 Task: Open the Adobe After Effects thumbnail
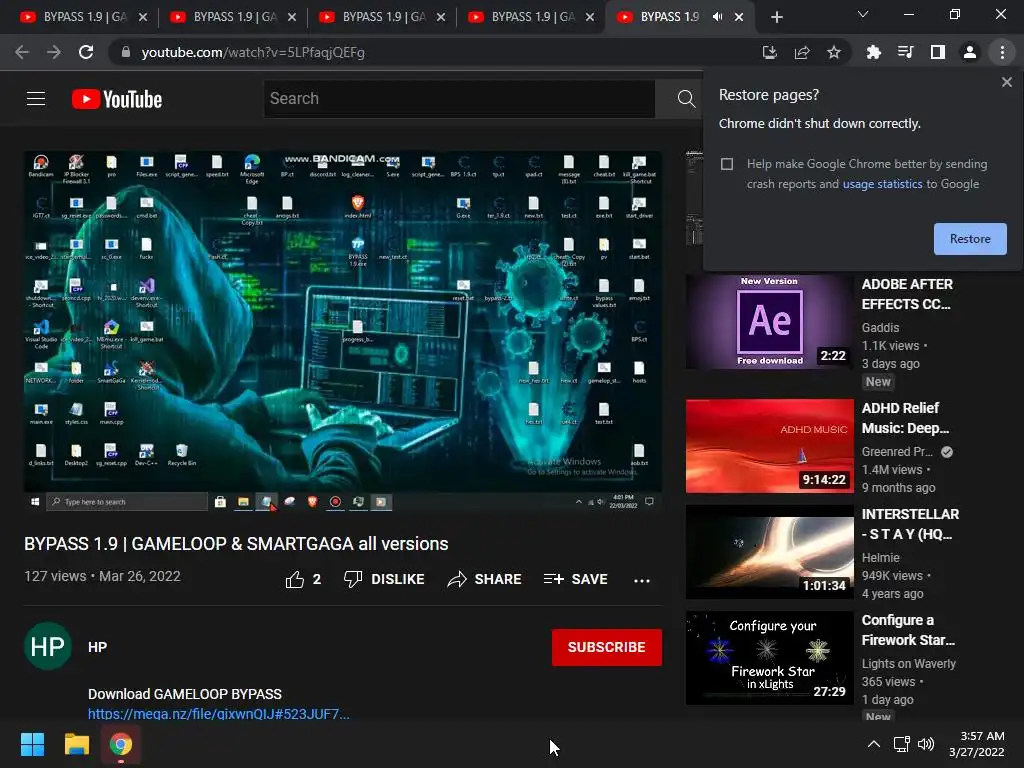click(x=769, y=322)
